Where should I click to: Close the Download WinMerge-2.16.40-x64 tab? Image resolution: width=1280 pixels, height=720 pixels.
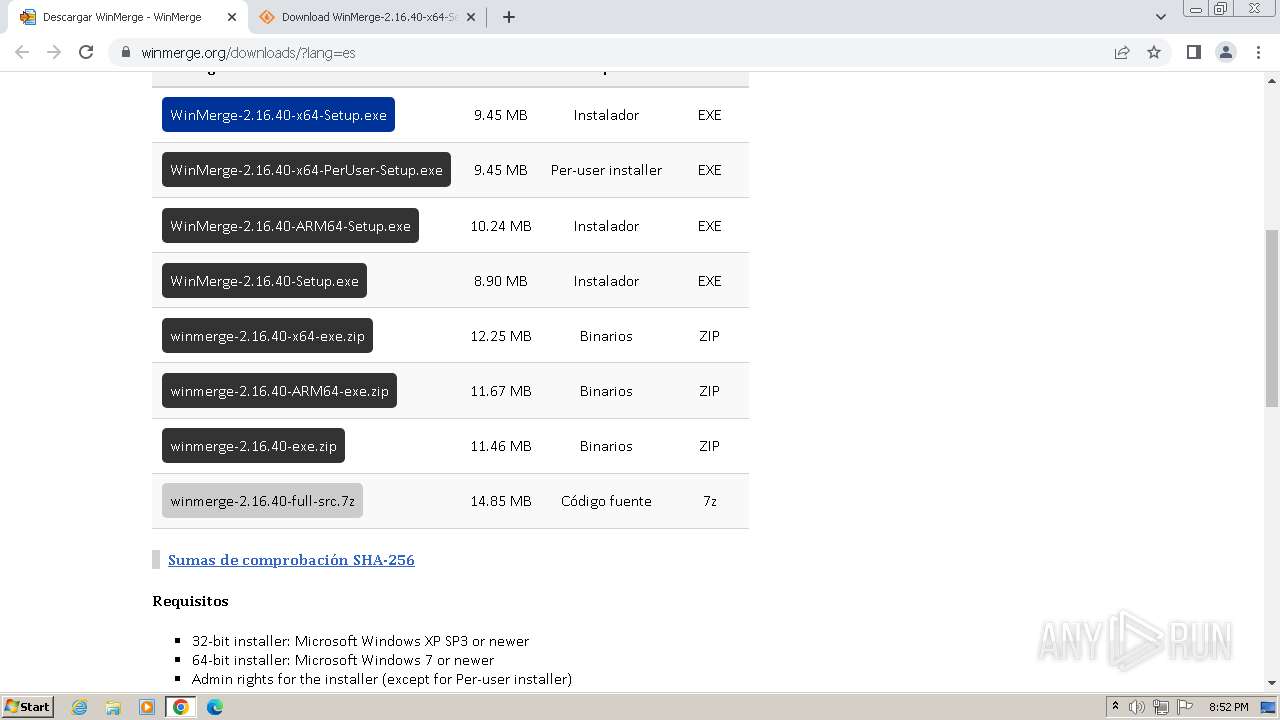[471, 17]
